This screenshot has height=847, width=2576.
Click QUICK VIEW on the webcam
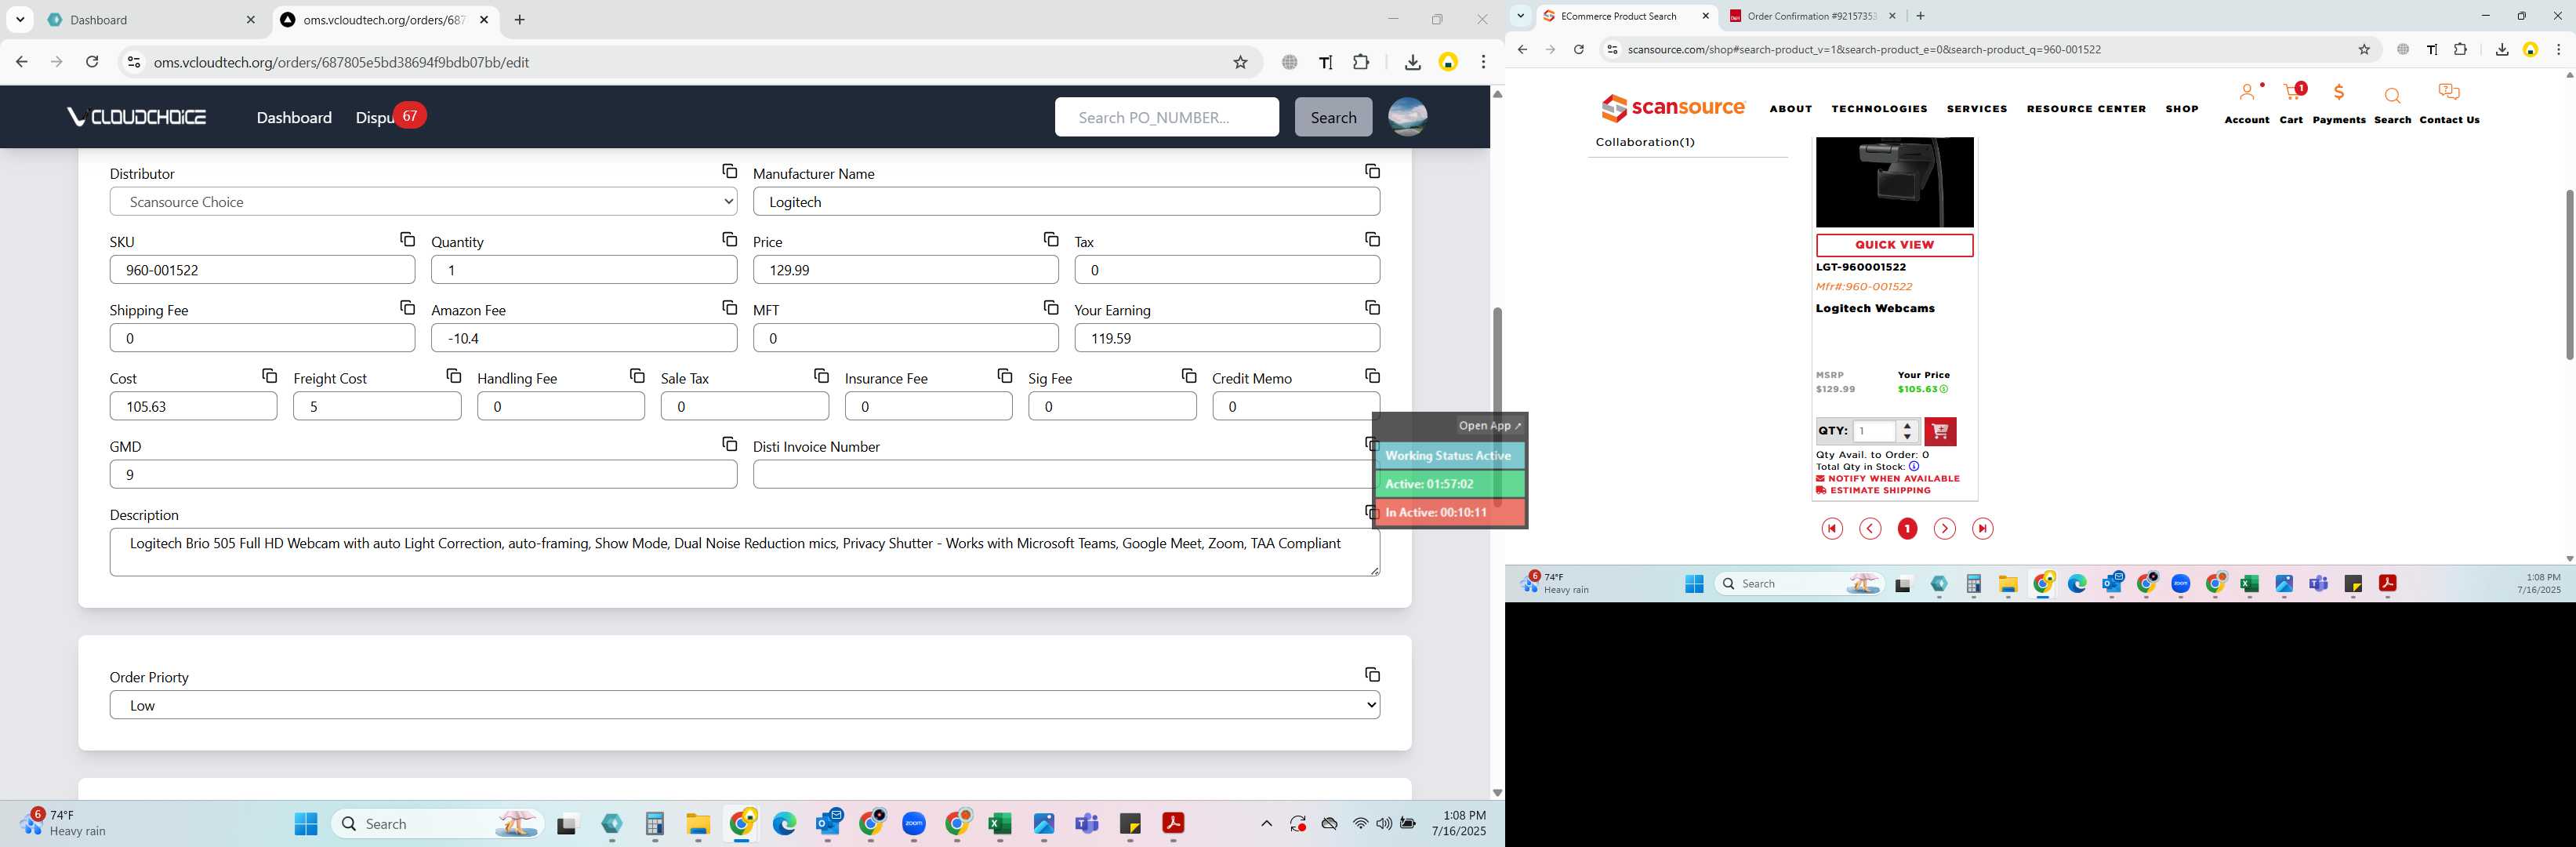tap(1894, 244)
